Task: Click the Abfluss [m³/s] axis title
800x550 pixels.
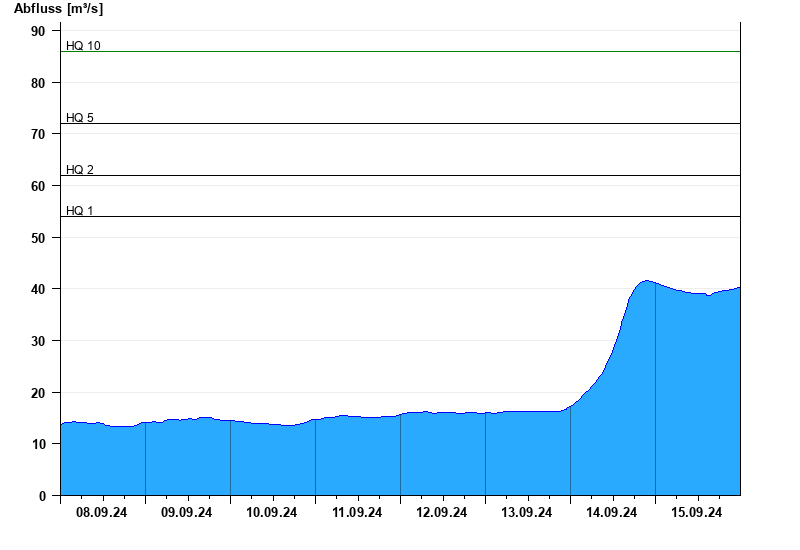Action: [58, 9]
